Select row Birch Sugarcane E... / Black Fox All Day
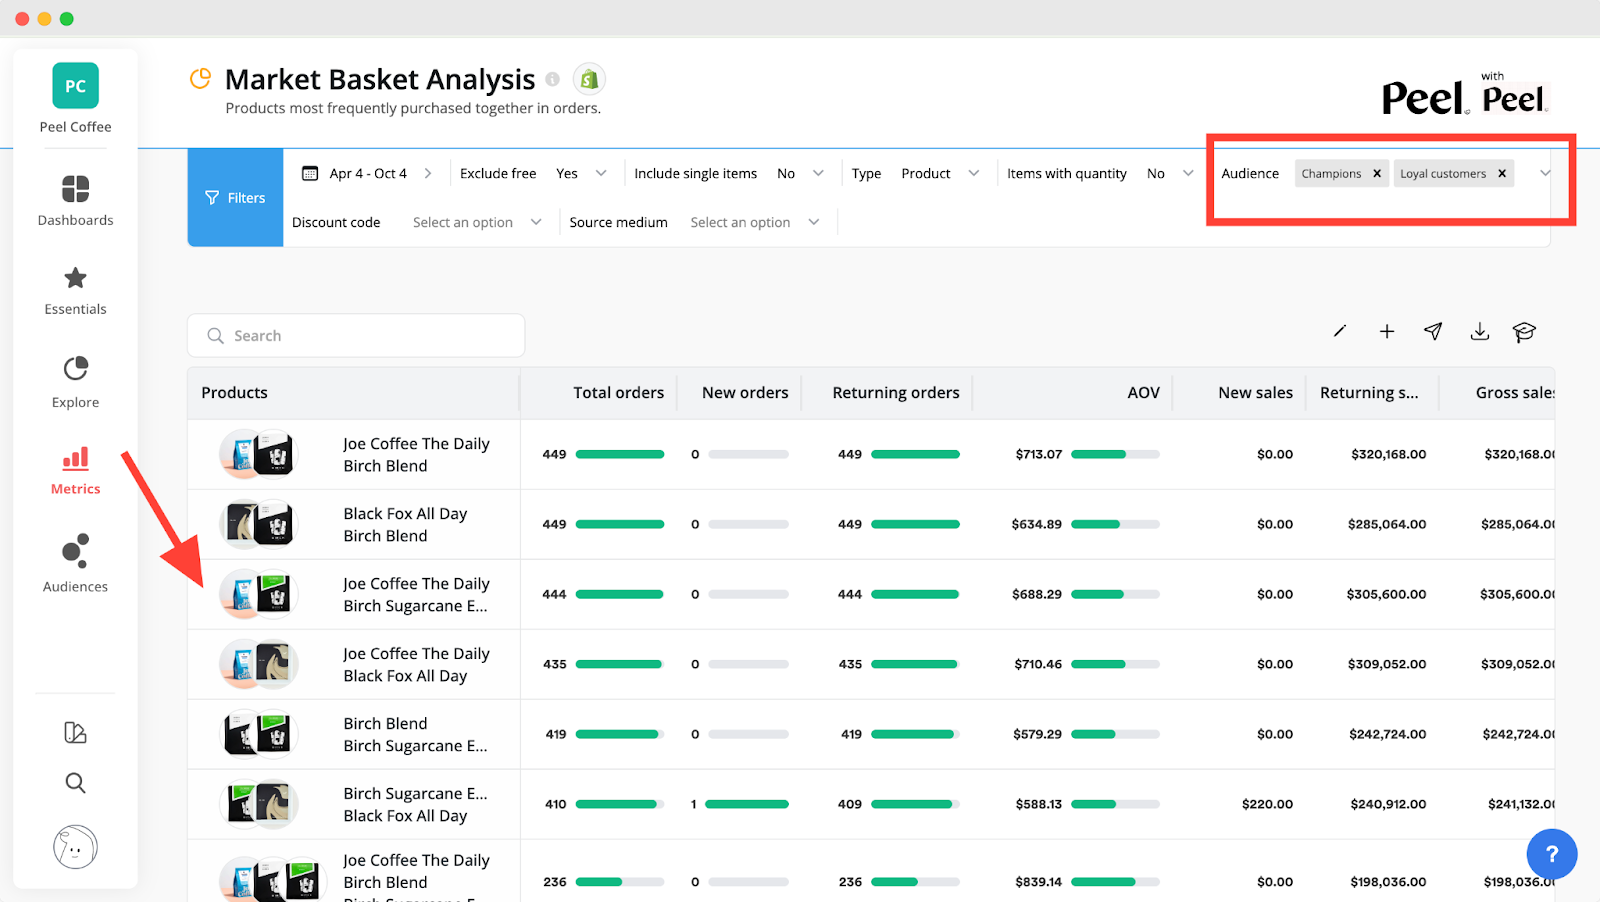 (x=870, y=804)
